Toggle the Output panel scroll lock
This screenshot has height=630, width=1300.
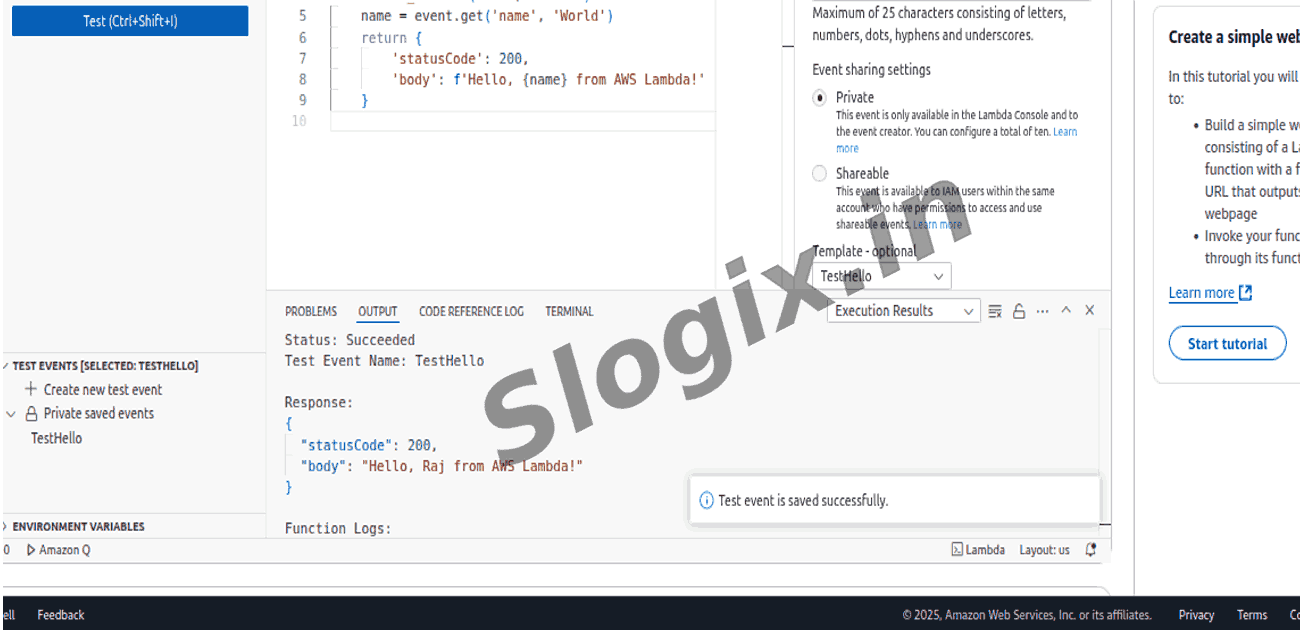(x=1019, y=310)
